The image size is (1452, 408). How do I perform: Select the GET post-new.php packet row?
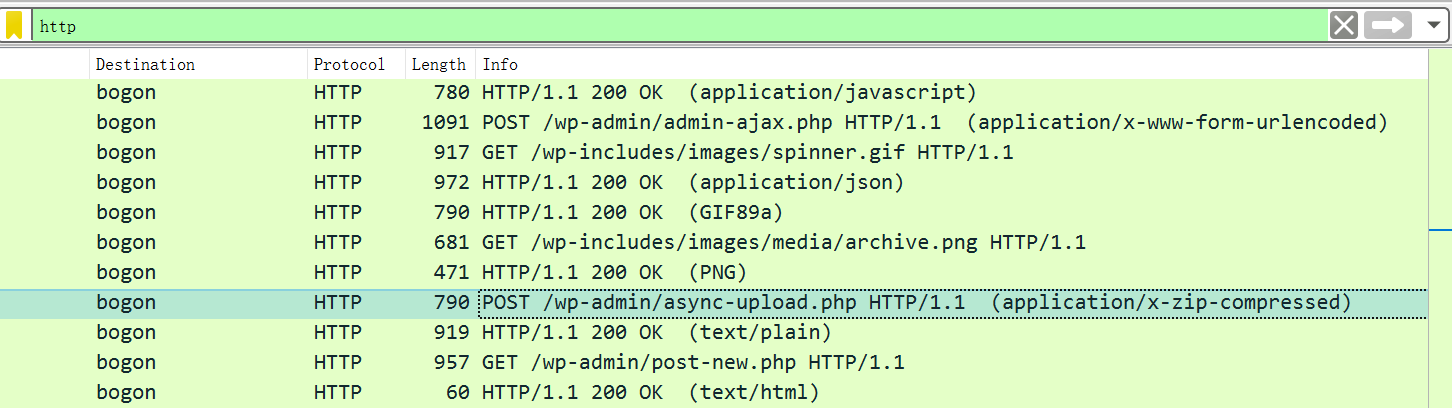point(692,362)
